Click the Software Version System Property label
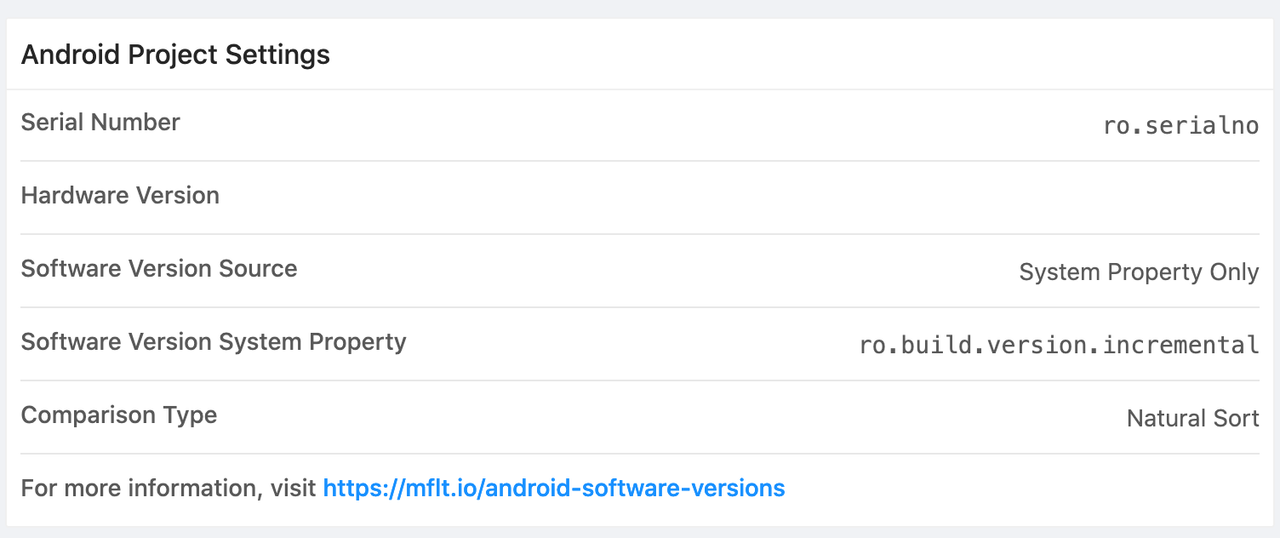This screenshot has width=1280, height=538. [213, 342]
